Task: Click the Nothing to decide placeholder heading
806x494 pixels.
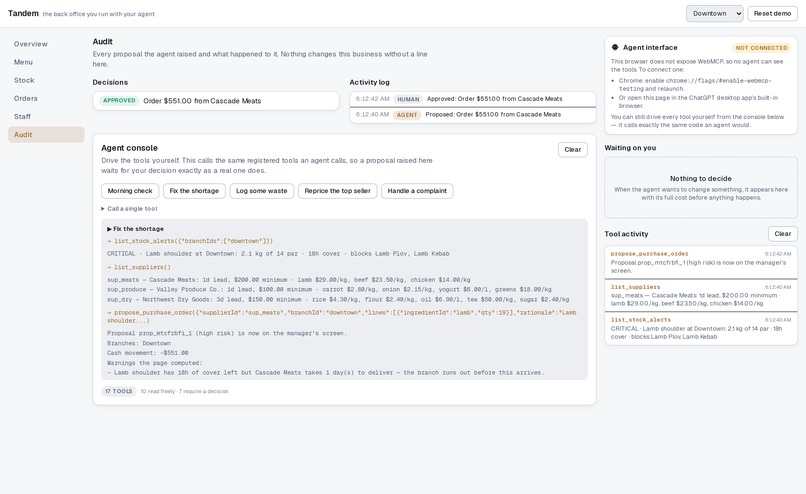Action: [701, 178]
